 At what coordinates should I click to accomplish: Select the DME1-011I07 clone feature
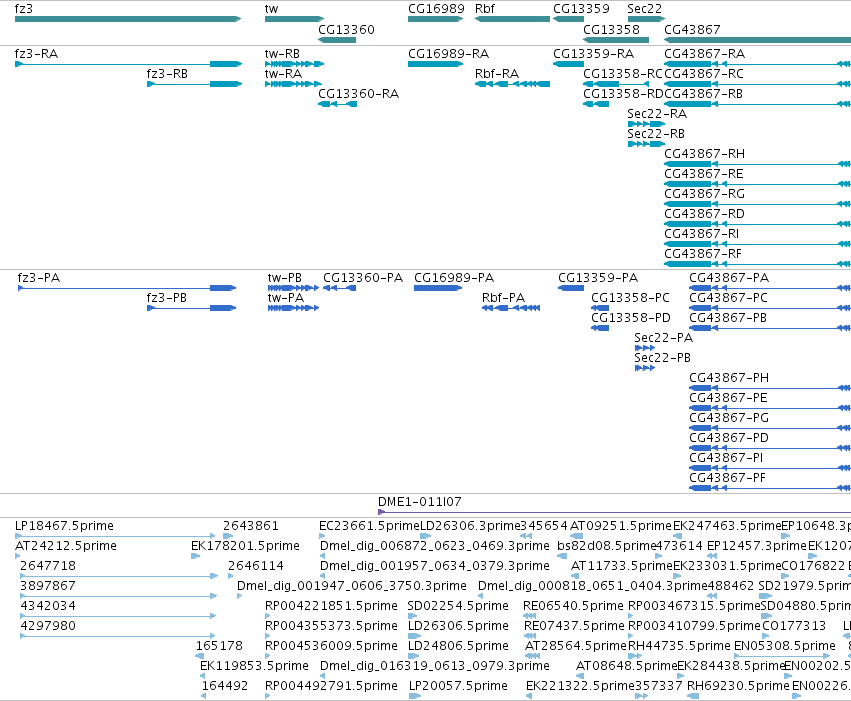click(614, 512)
